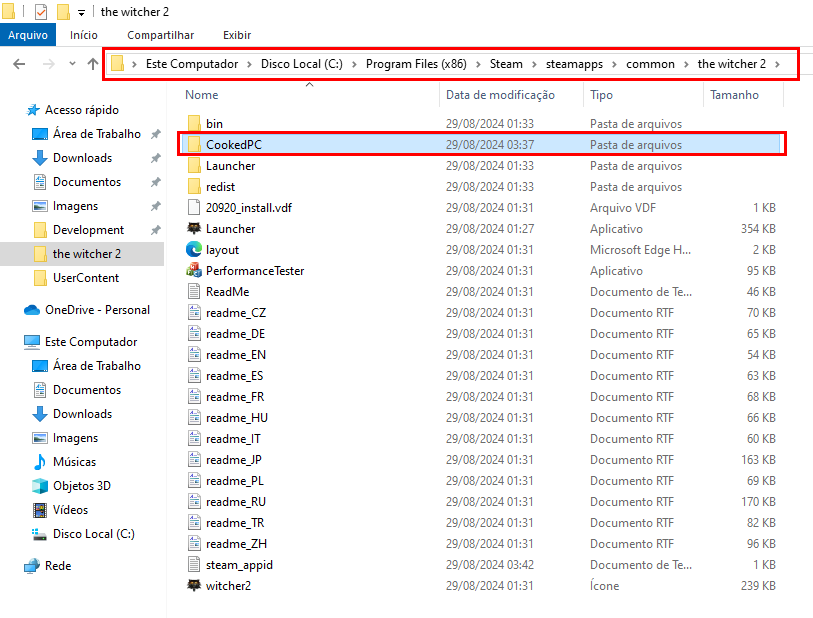Open UserContent folder in navigation pane
813x618 pixels.
click(86, 278)
